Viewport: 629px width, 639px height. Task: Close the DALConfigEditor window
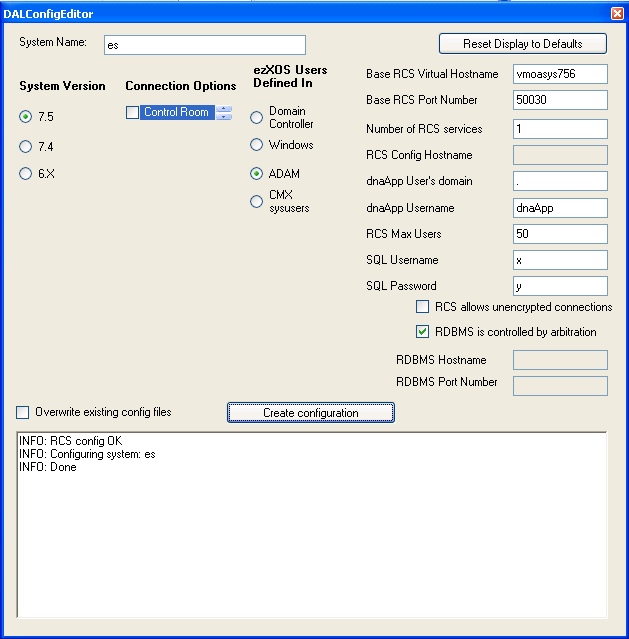pos(617,12)
